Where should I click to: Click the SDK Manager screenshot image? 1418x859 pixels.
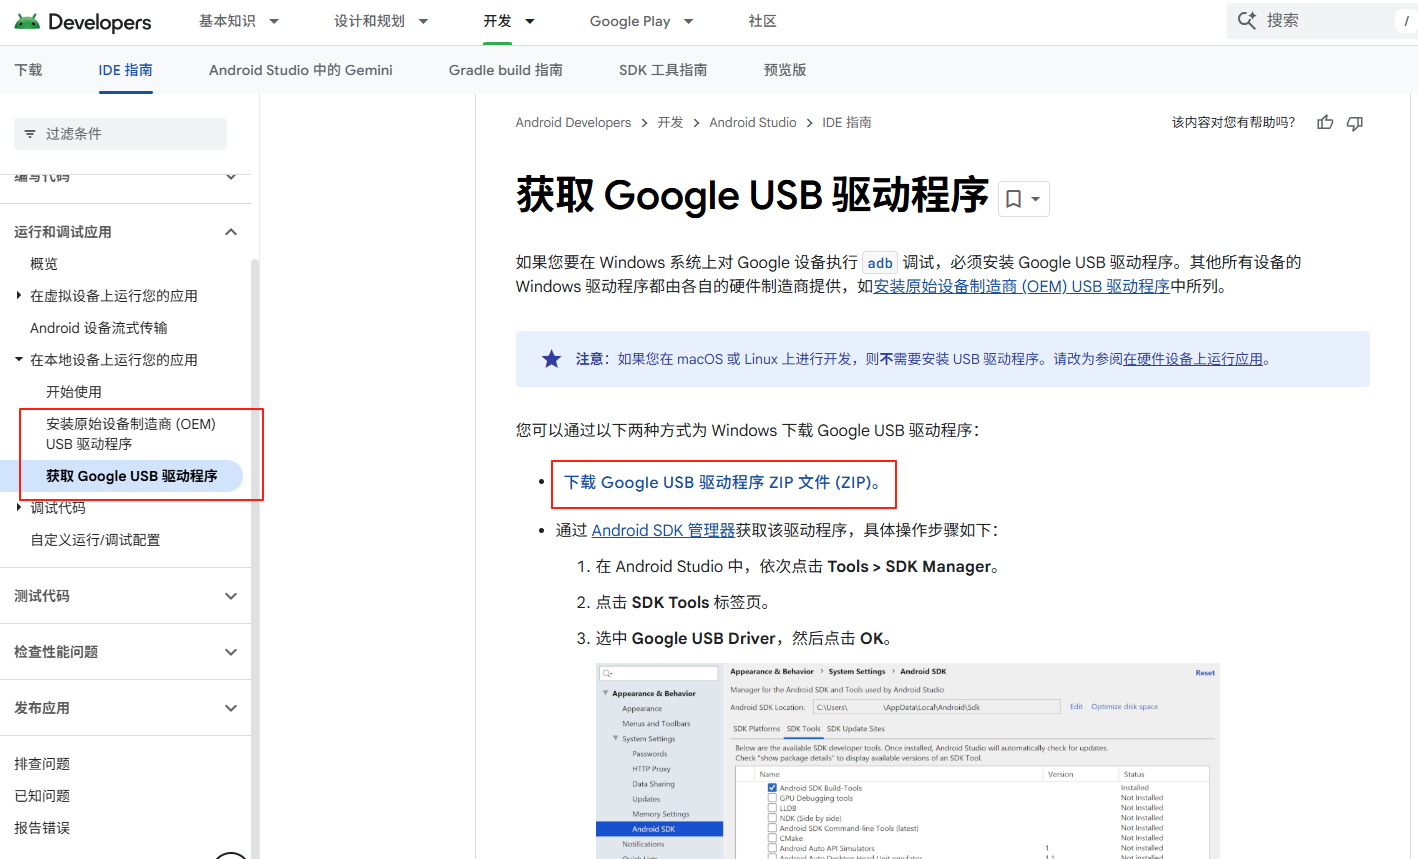click(x=908, y=761)
